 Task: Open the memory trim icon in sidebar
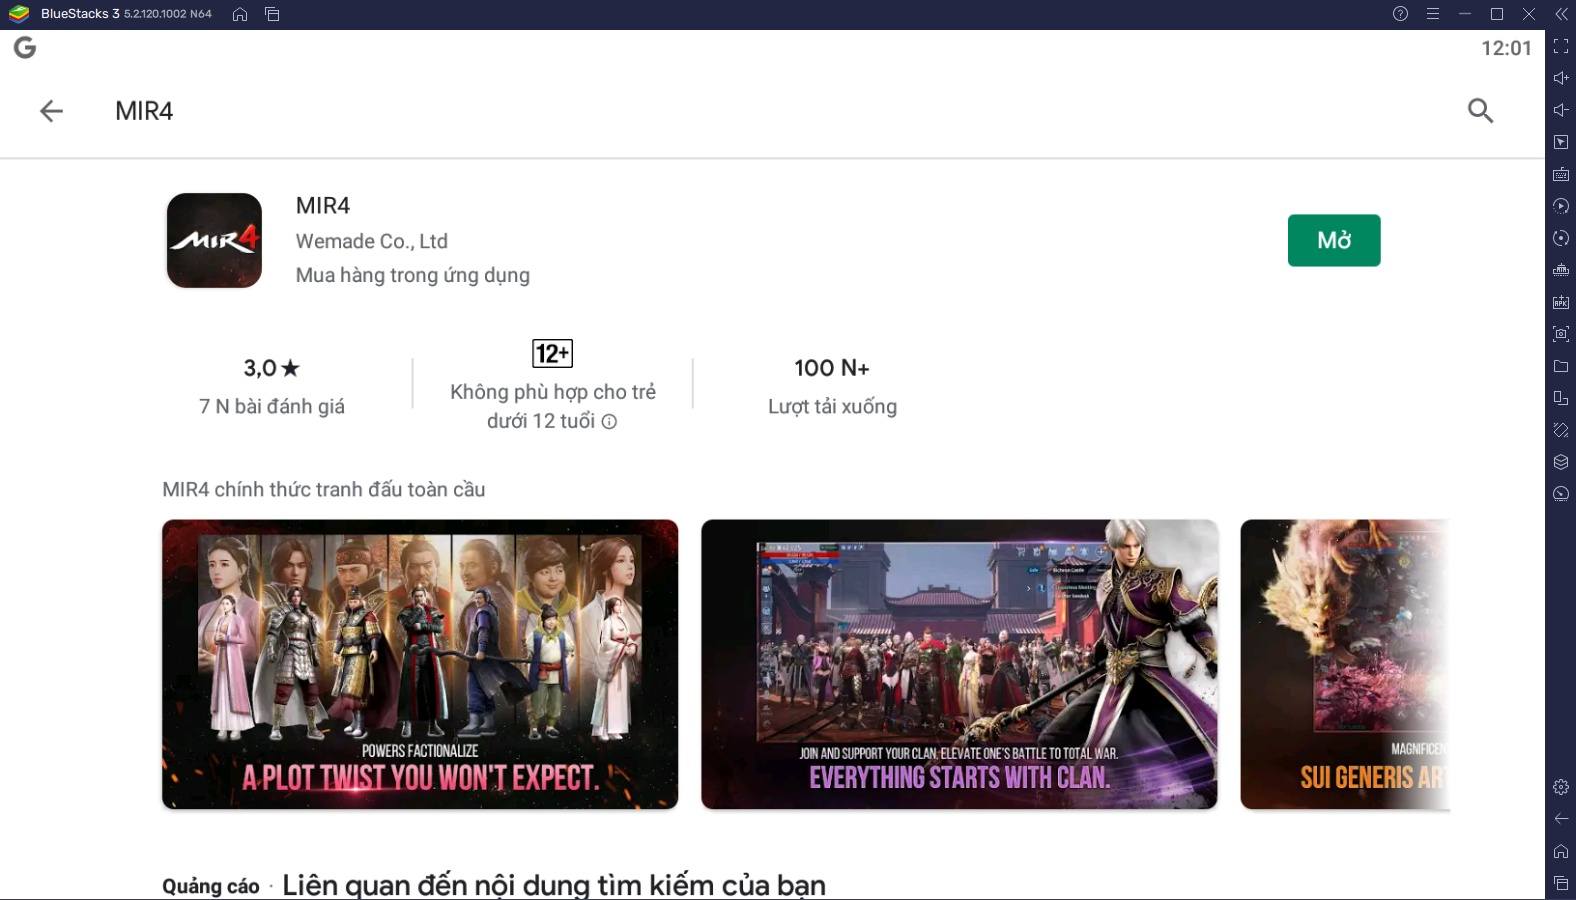(x=1561, y=270)
